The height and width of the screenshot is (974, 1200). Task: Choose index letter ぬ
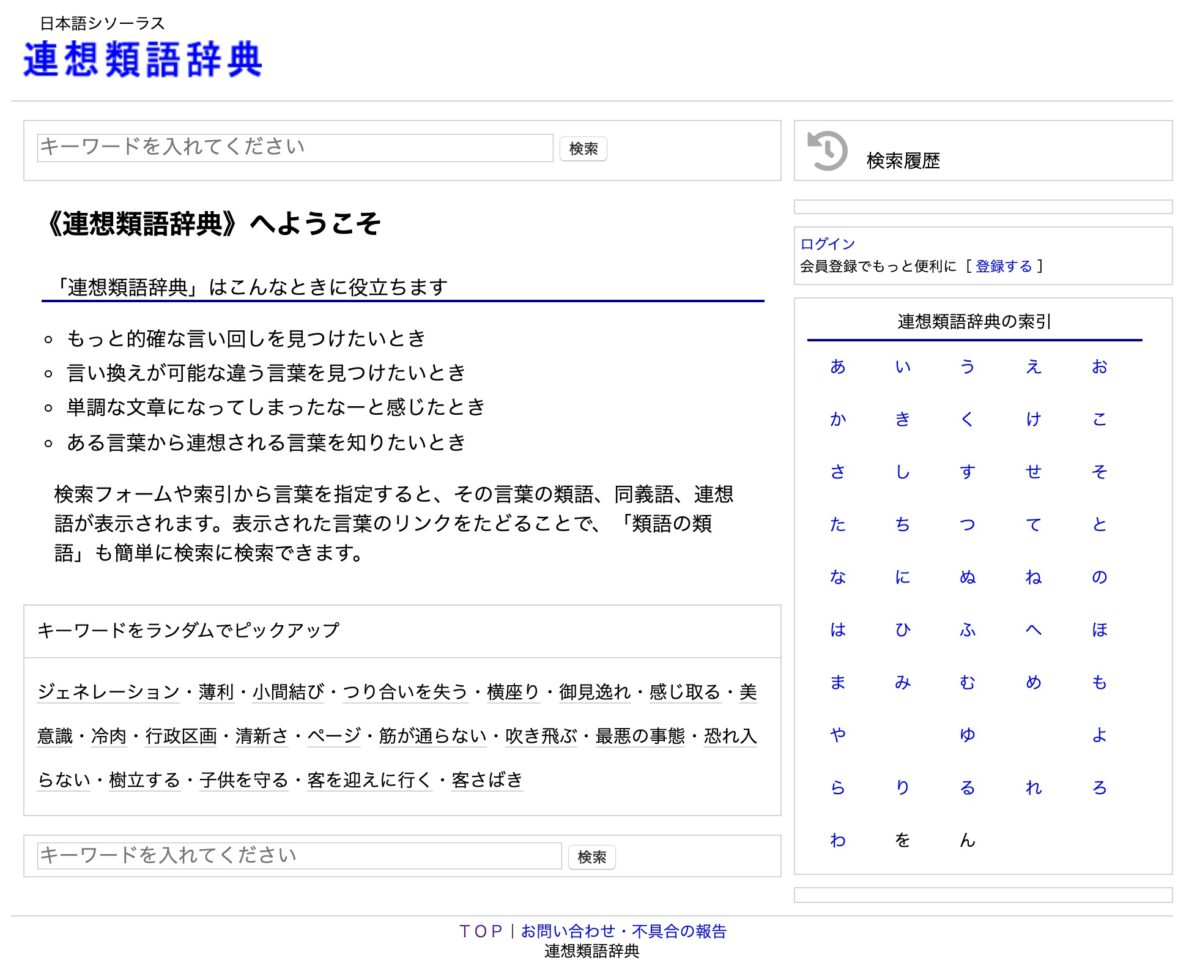tap(967, 578)
